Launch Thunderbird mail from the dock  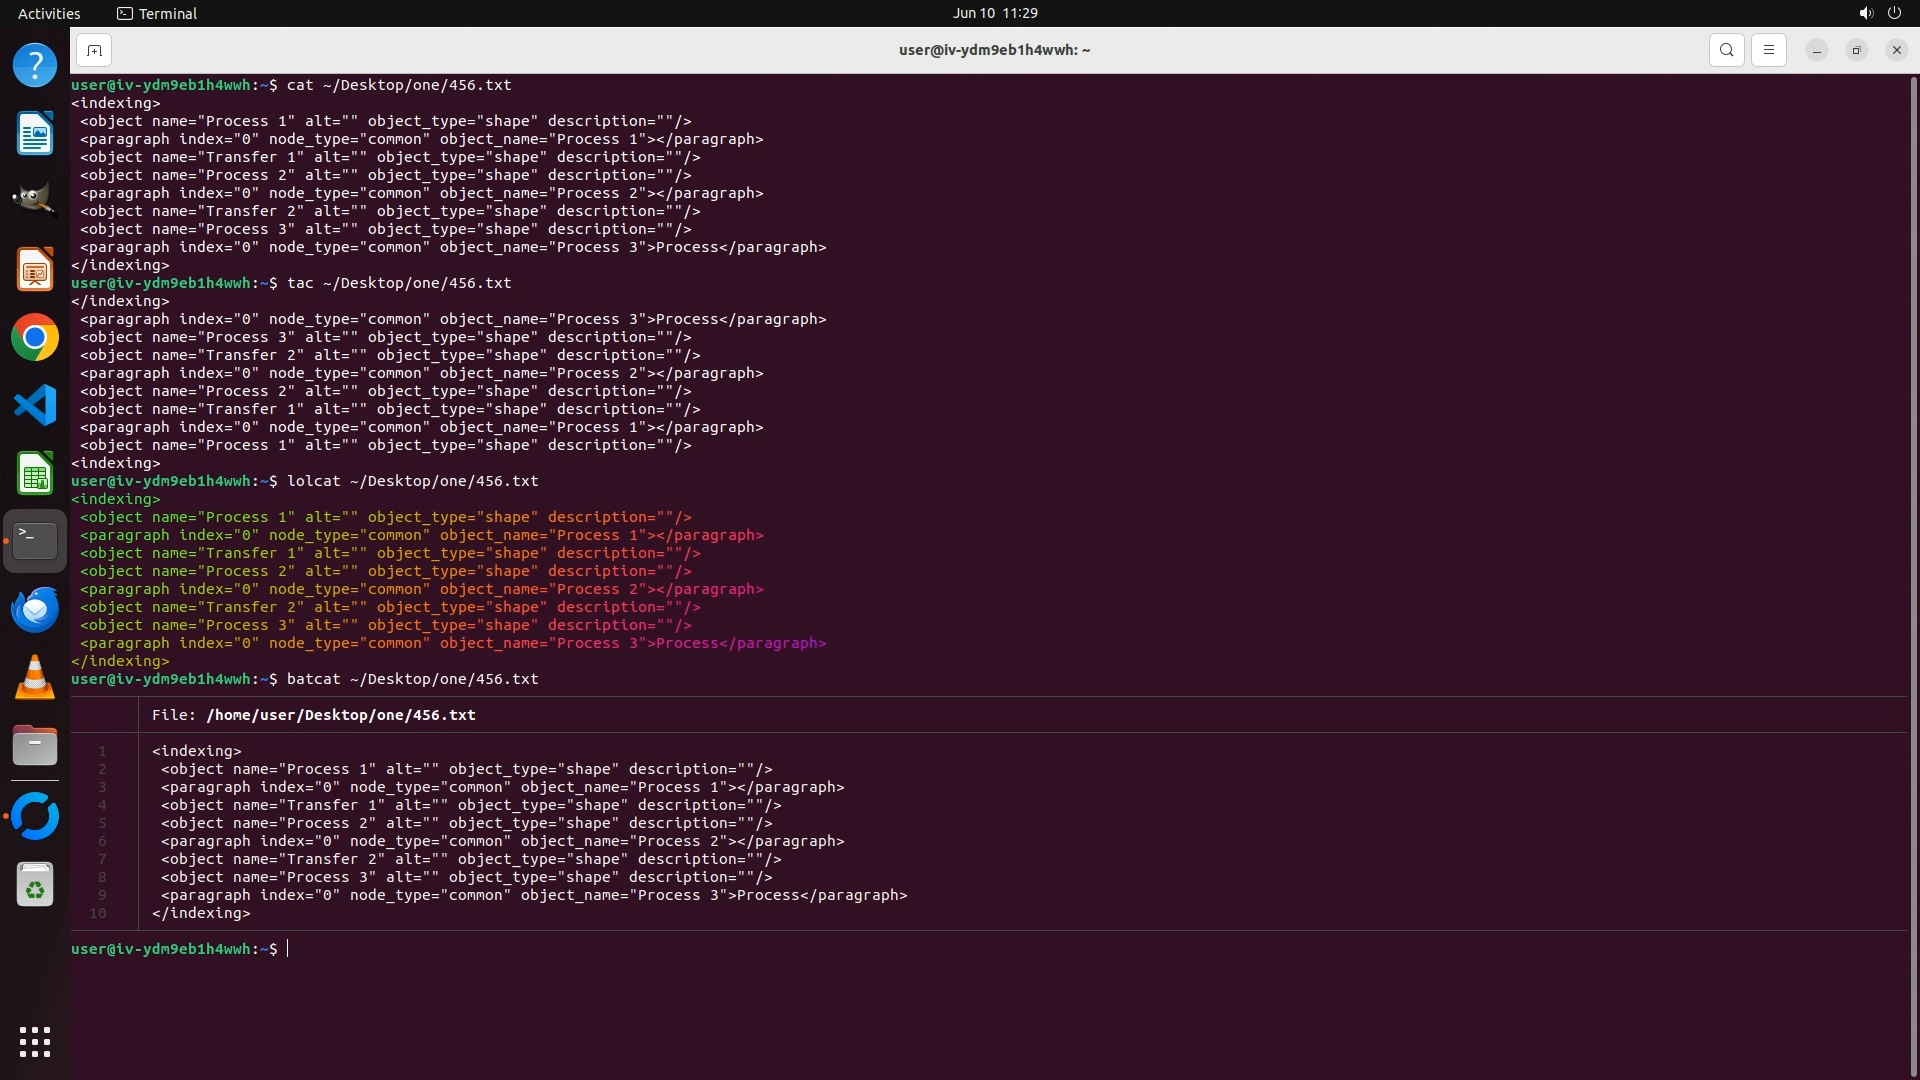point(35,610)
